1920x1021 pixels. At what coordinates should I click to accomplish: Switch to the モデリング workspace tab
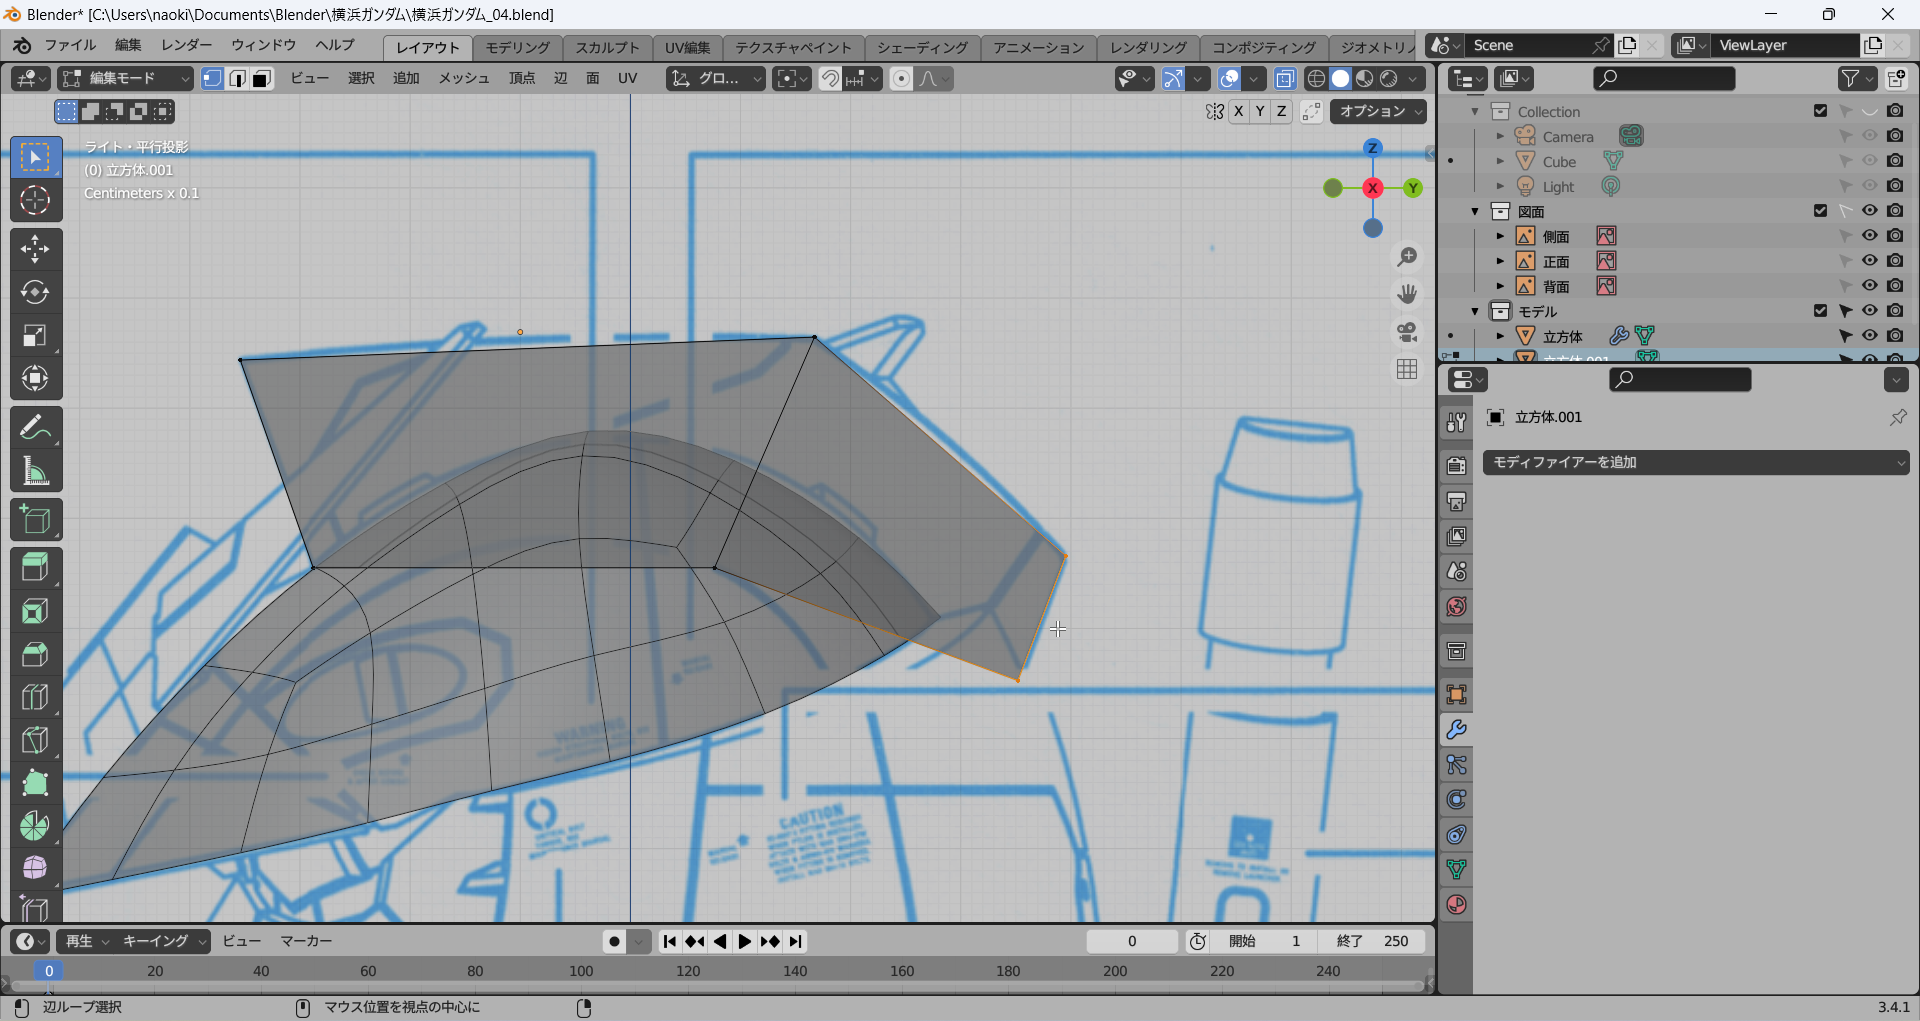[x=517, y=47]
